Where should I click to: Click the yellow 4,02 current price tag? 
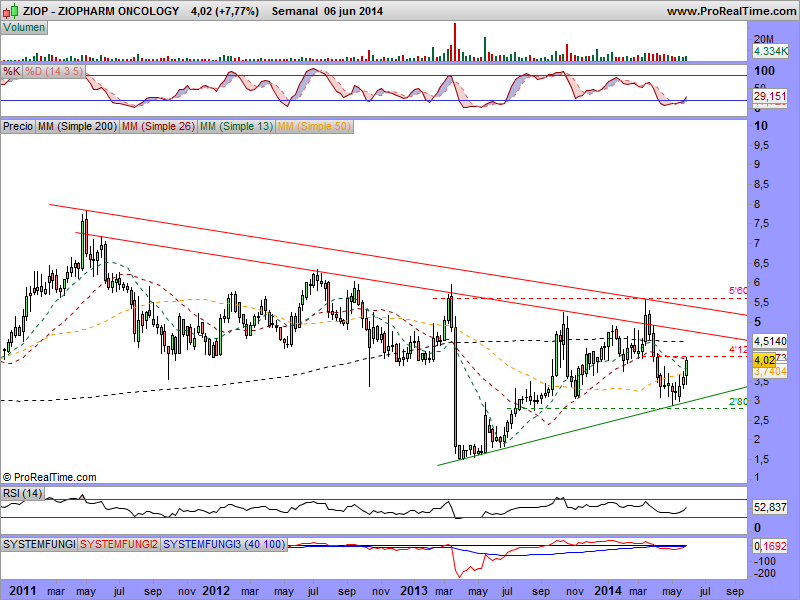pyautogui.click(x=764, y=360)
